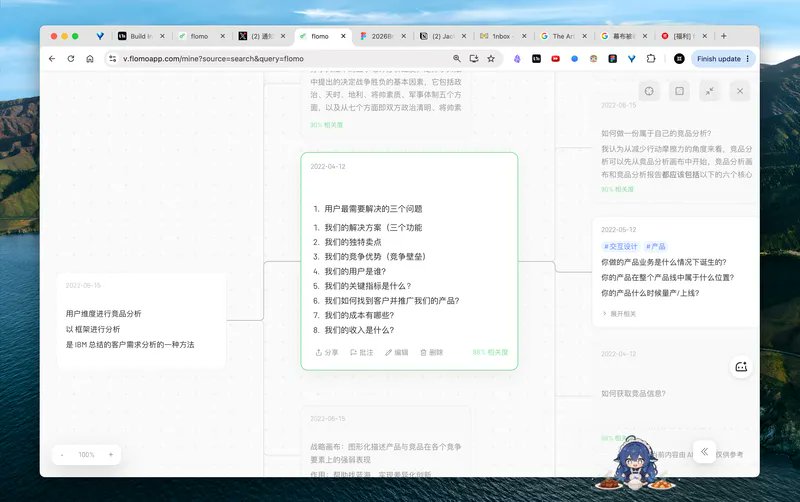Click the exit-fullscreen arrows icon
Screen dimensions: 800x502
710,91
